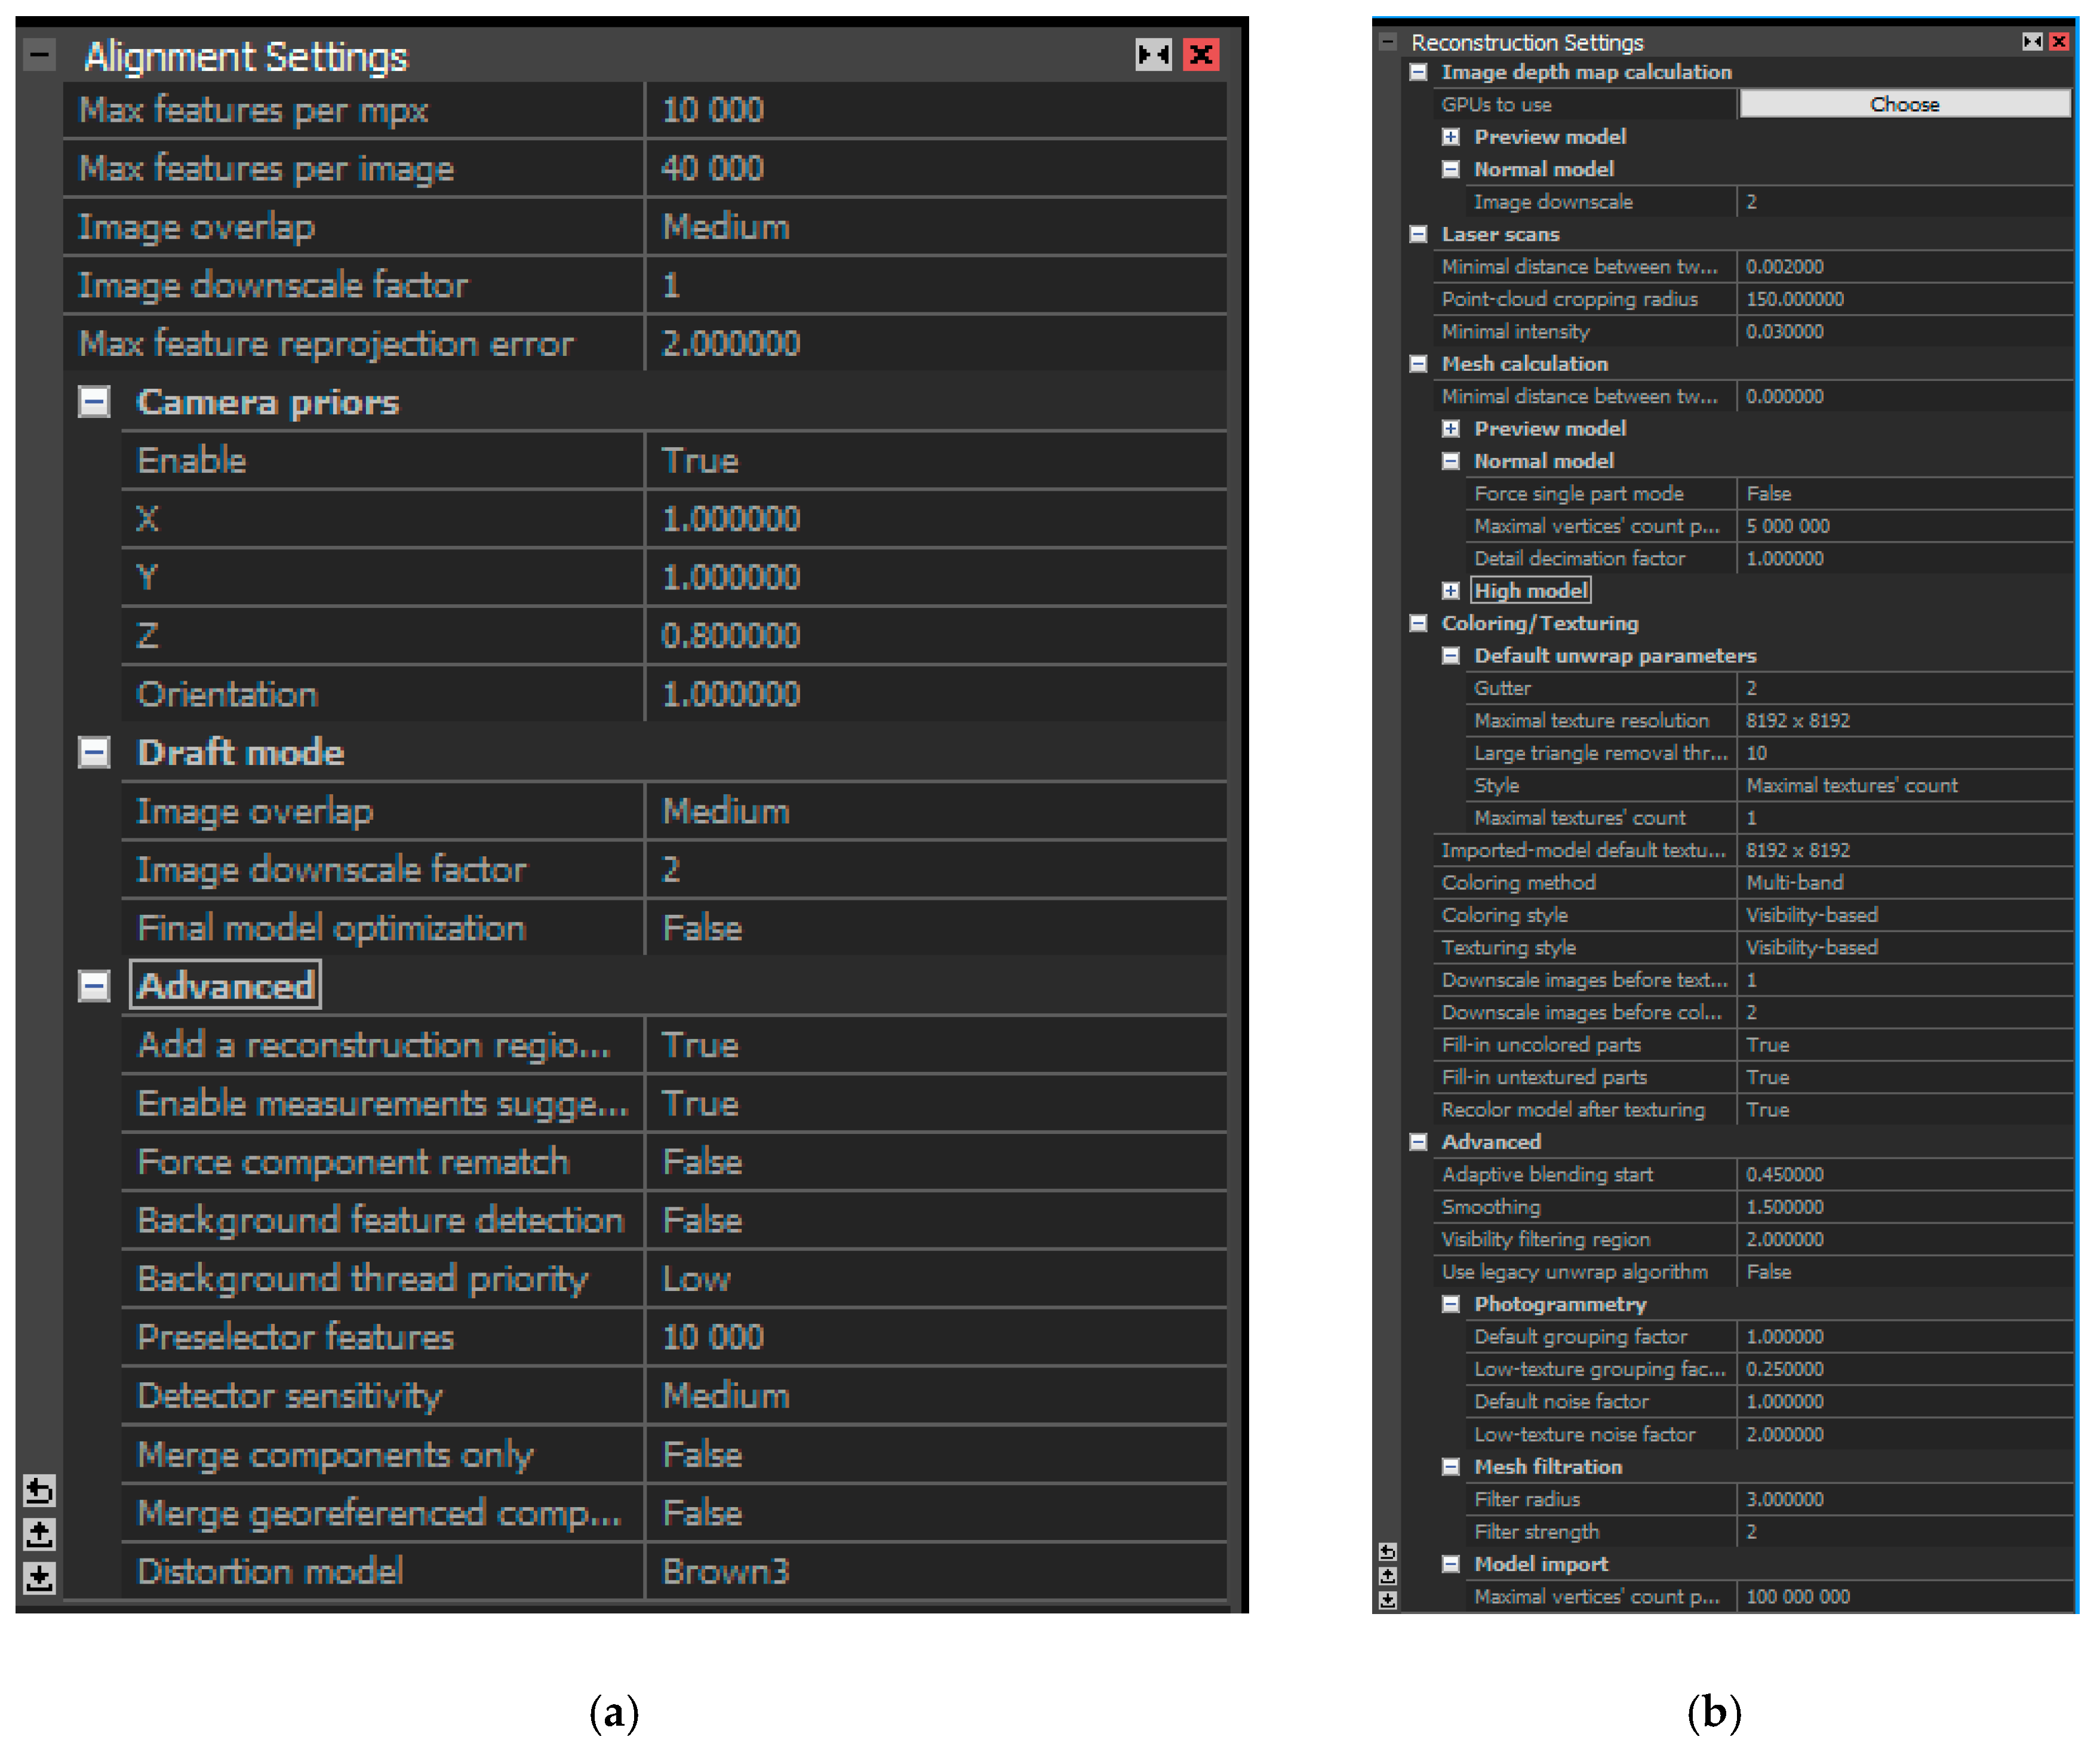Edit Max features per mpx value
This screenshot has width=2100, height=1749.
click(936, 110)
